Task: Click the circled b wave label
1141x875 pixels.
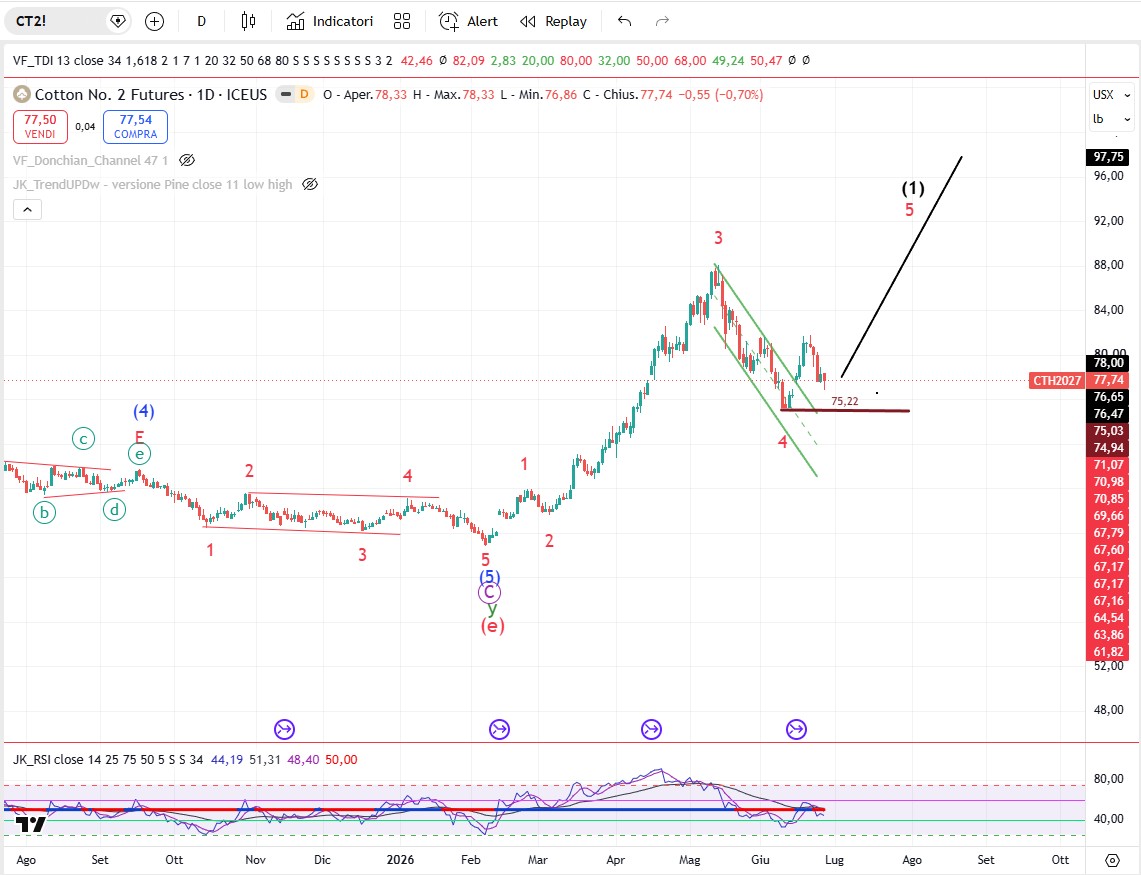Action: pos(44,512)
